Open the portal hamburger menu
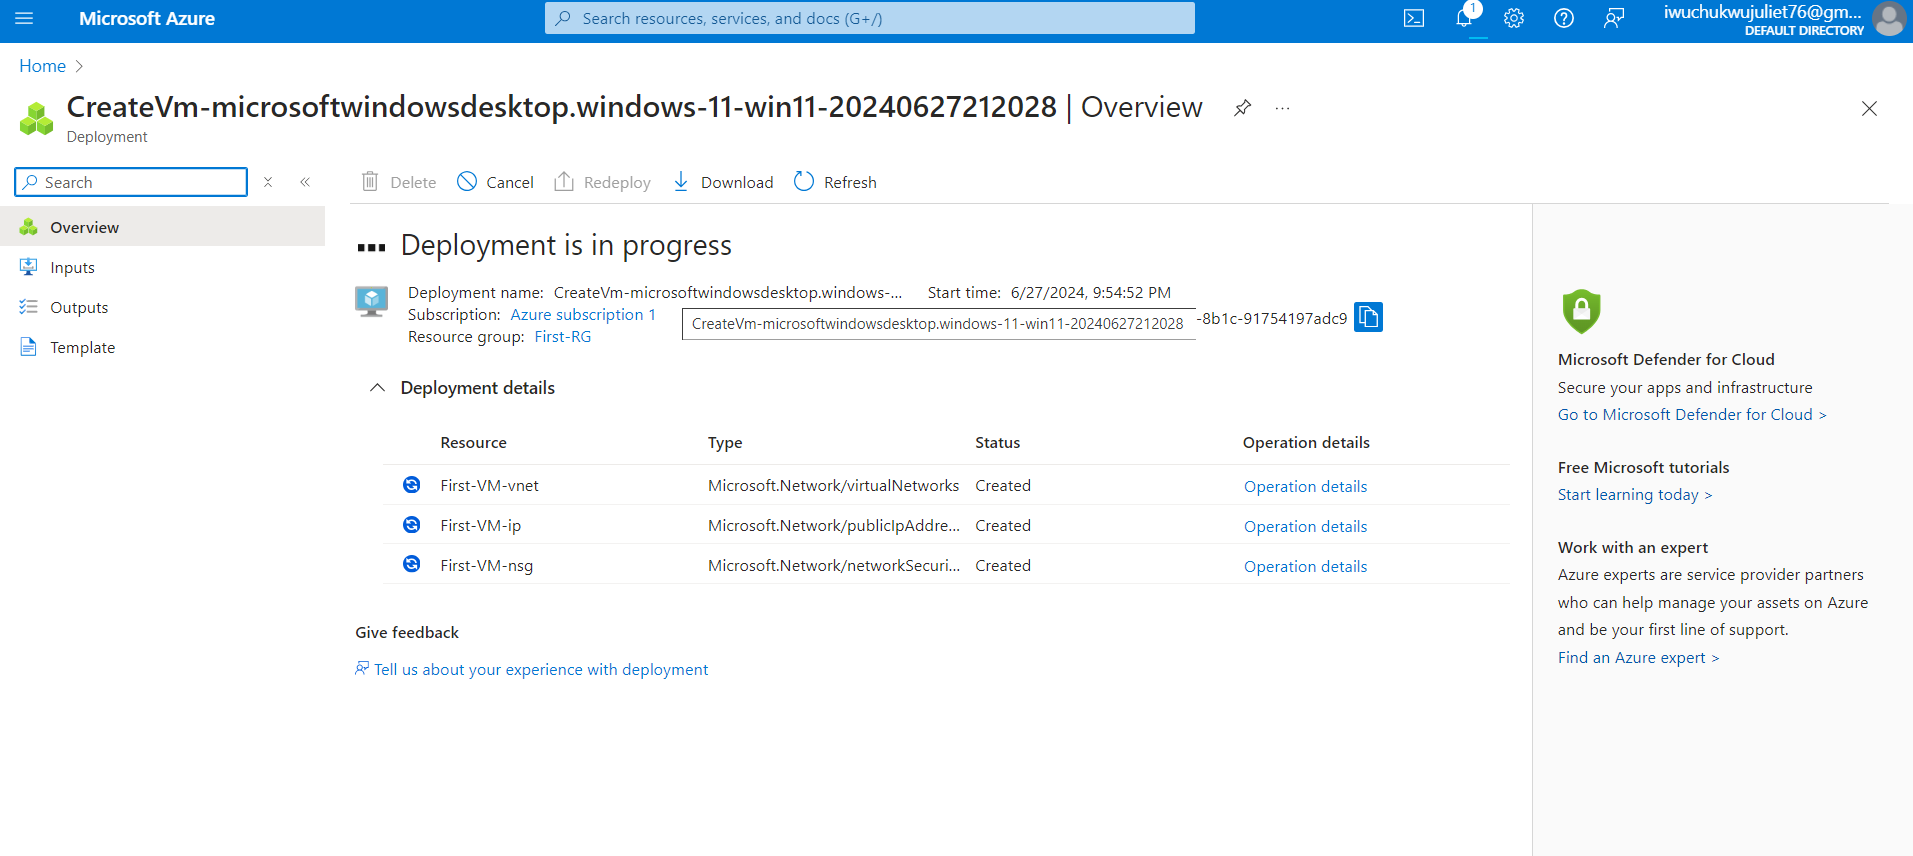 click(24, 18)
